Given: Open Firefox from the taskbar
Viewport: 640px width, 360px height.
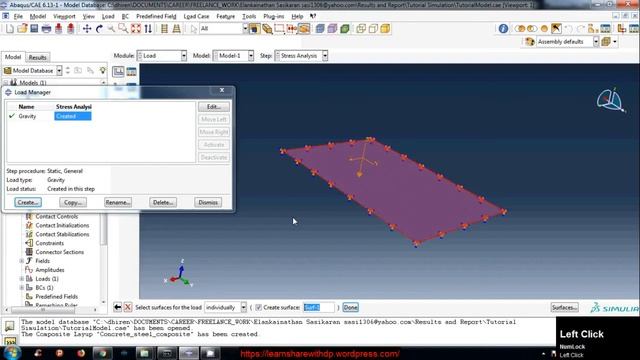Looking at the screenshot, I should pos(81,353).
